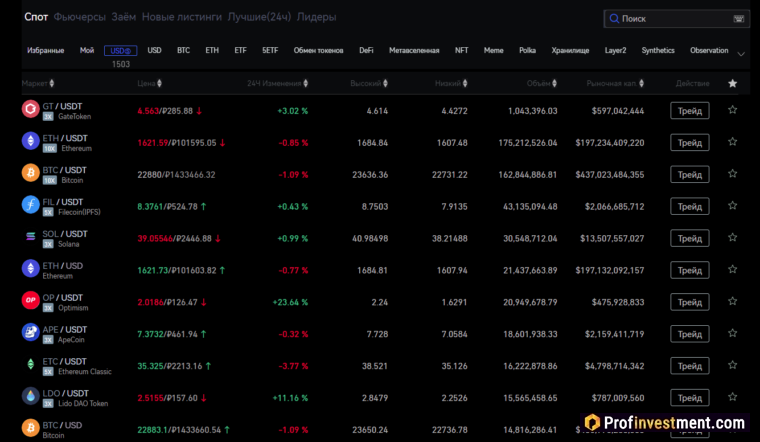The width and height of the screenshot is (760, 442).
Task: Click the LDO Lido DAO Token icon
Action: (31, 396)
